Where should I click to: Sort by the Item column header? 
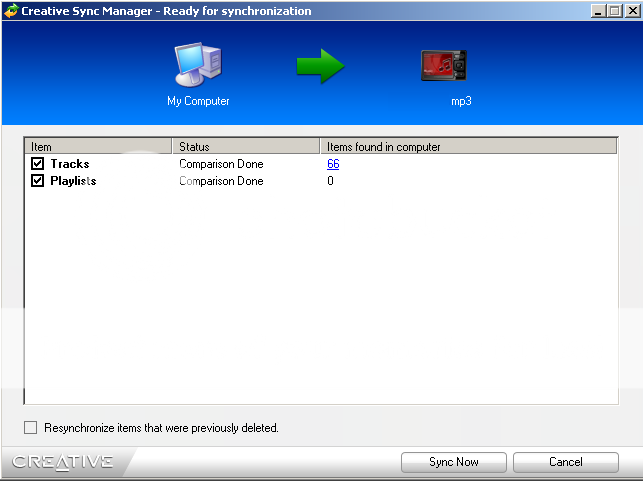(x=98, y=146)
